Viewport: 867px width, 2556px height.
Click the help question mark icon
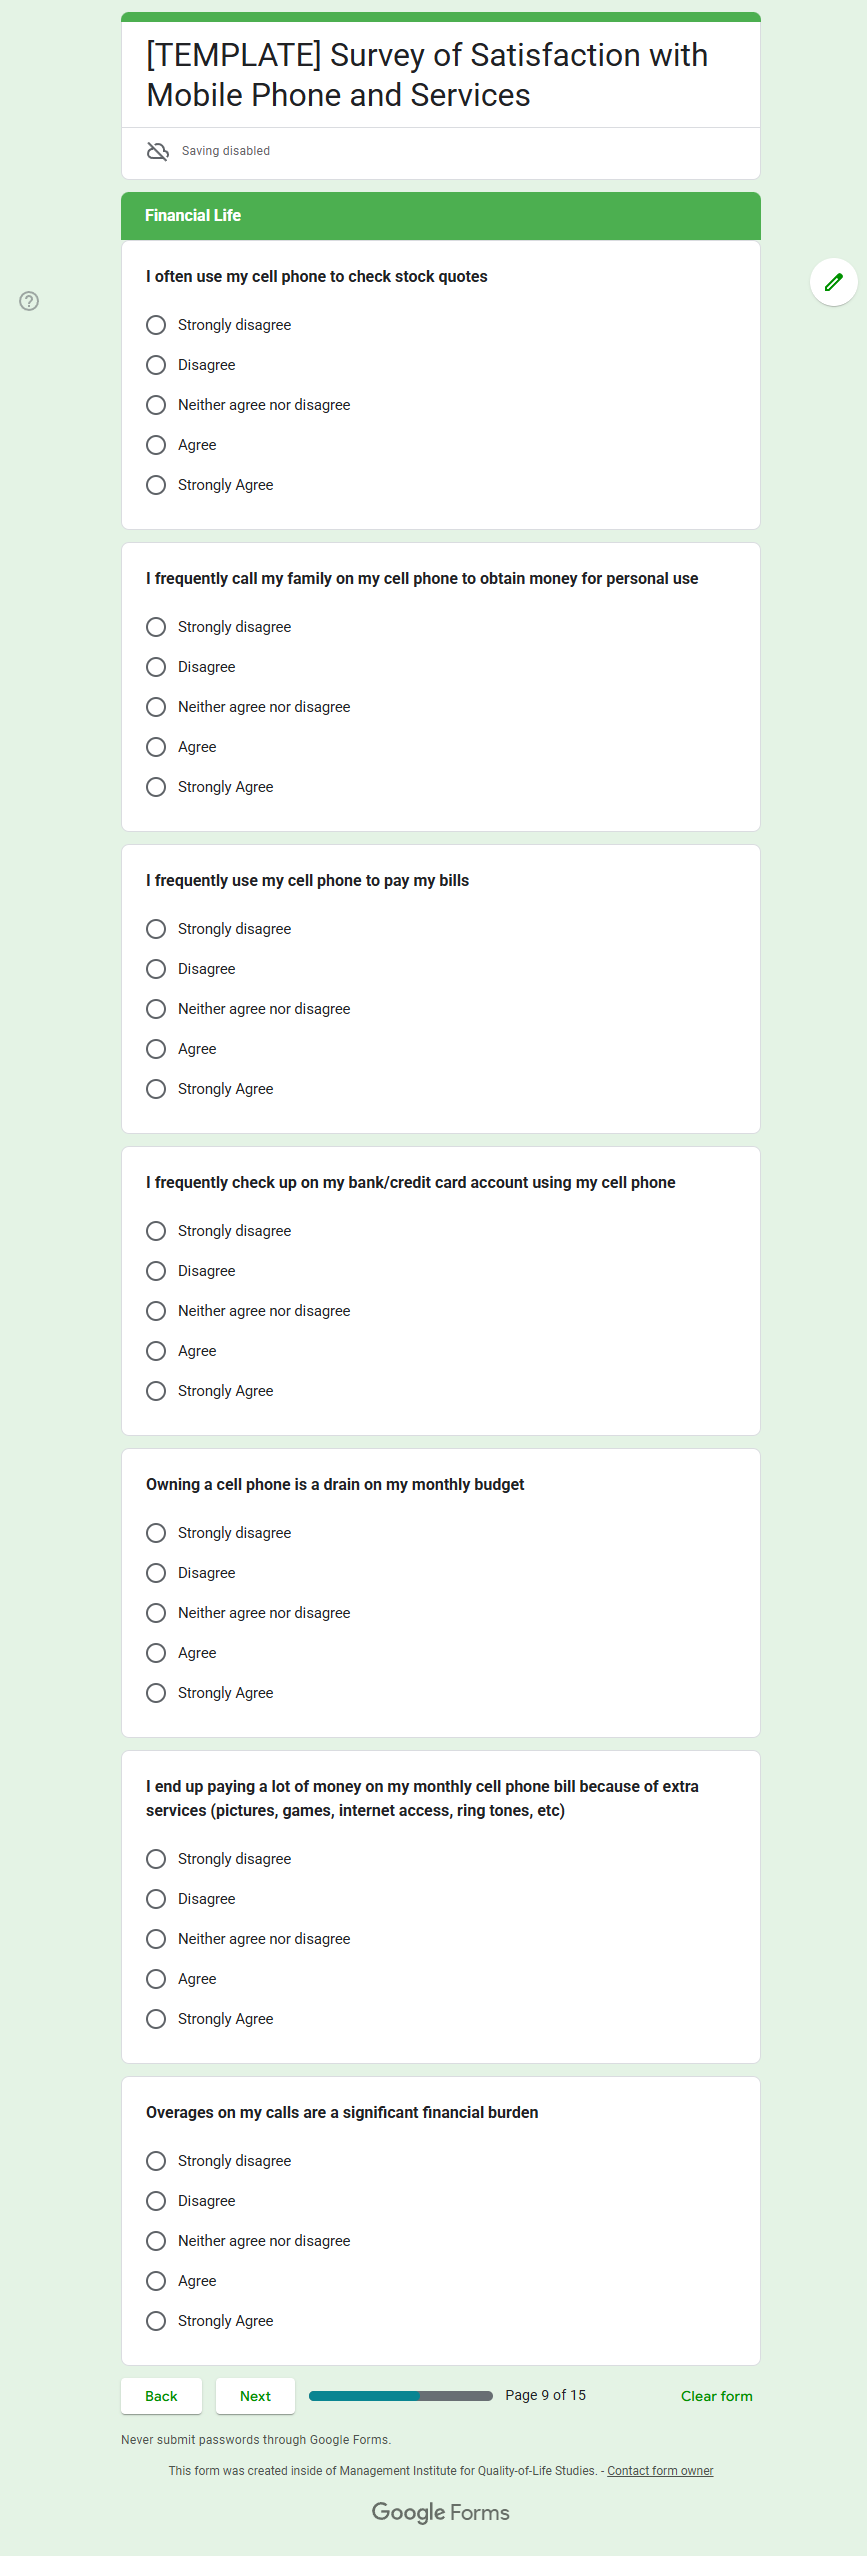point(29,301)
